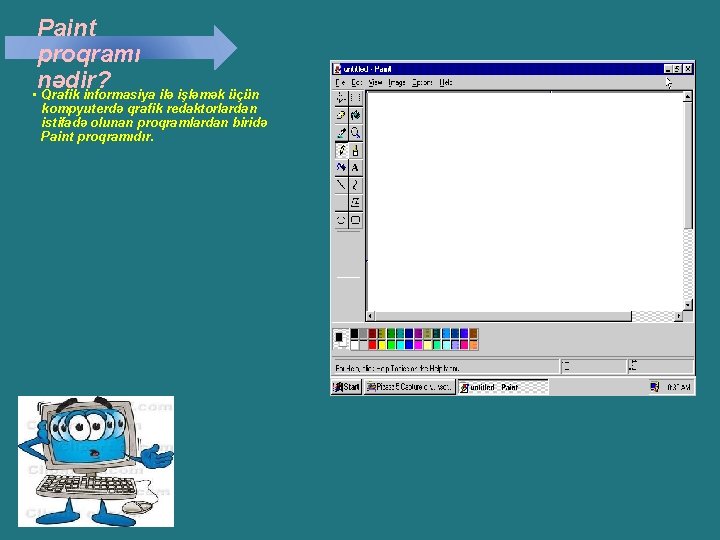Click the foreground/background color indicator box
Viewport: 720px width, 540px height.
[340, 339]
